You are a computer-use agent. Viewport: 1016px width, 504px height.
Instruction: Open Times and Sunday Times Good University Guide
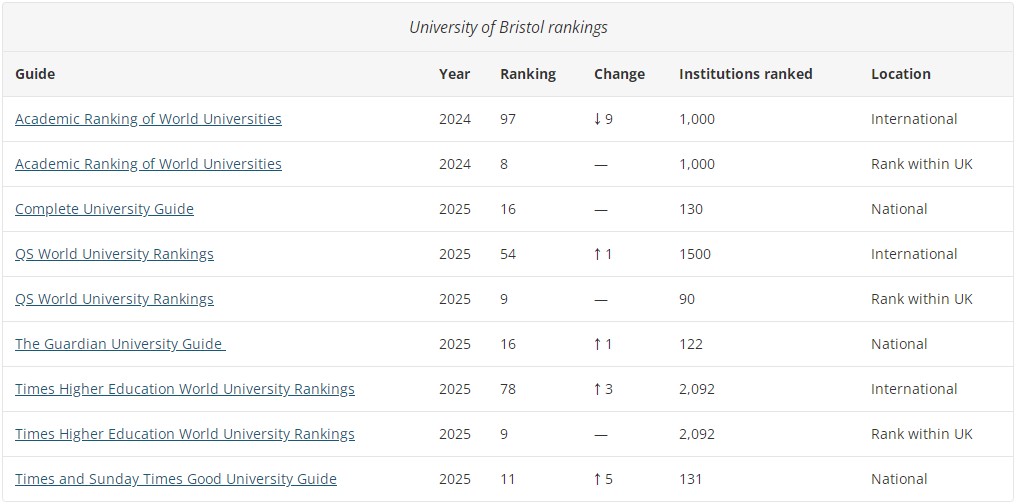(x=176, y=479)
